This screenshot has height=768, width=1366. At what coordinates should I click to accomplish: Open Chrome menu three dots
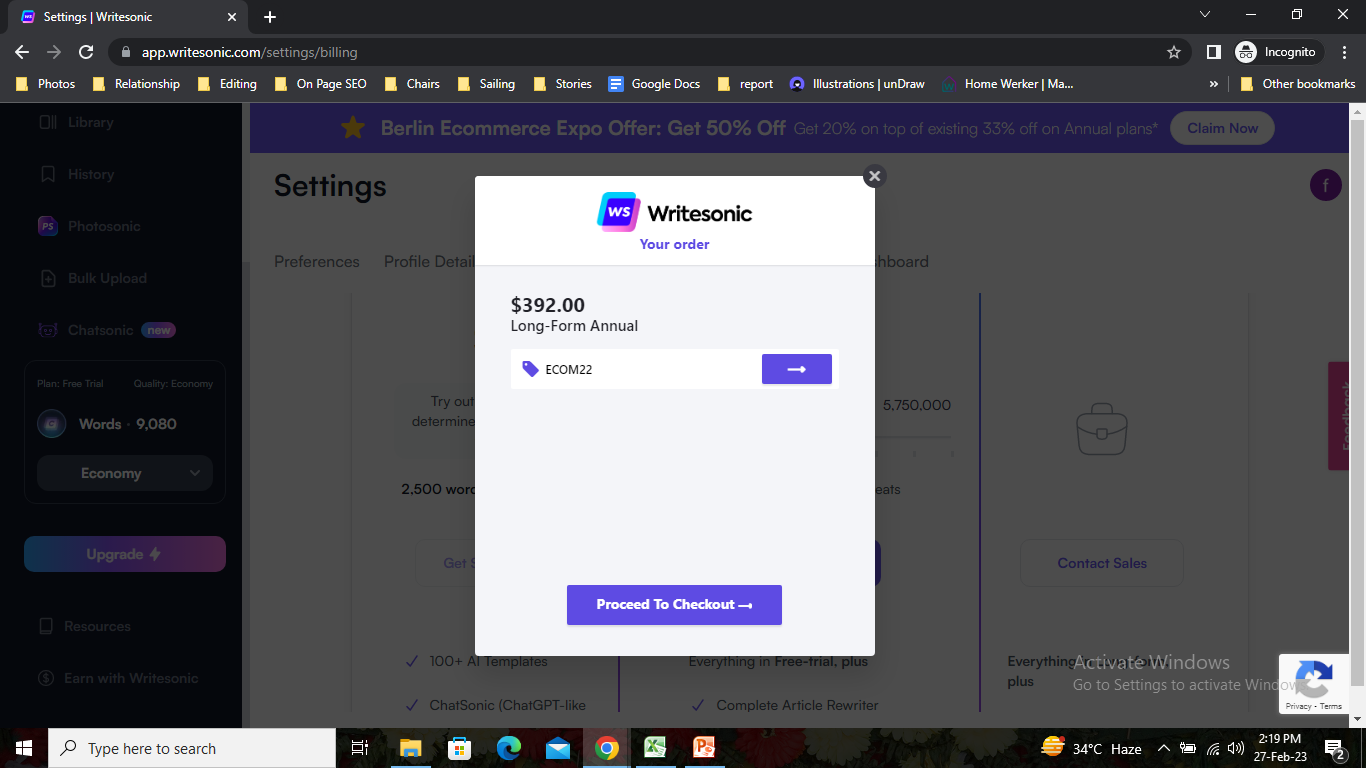click(1345, 52)
